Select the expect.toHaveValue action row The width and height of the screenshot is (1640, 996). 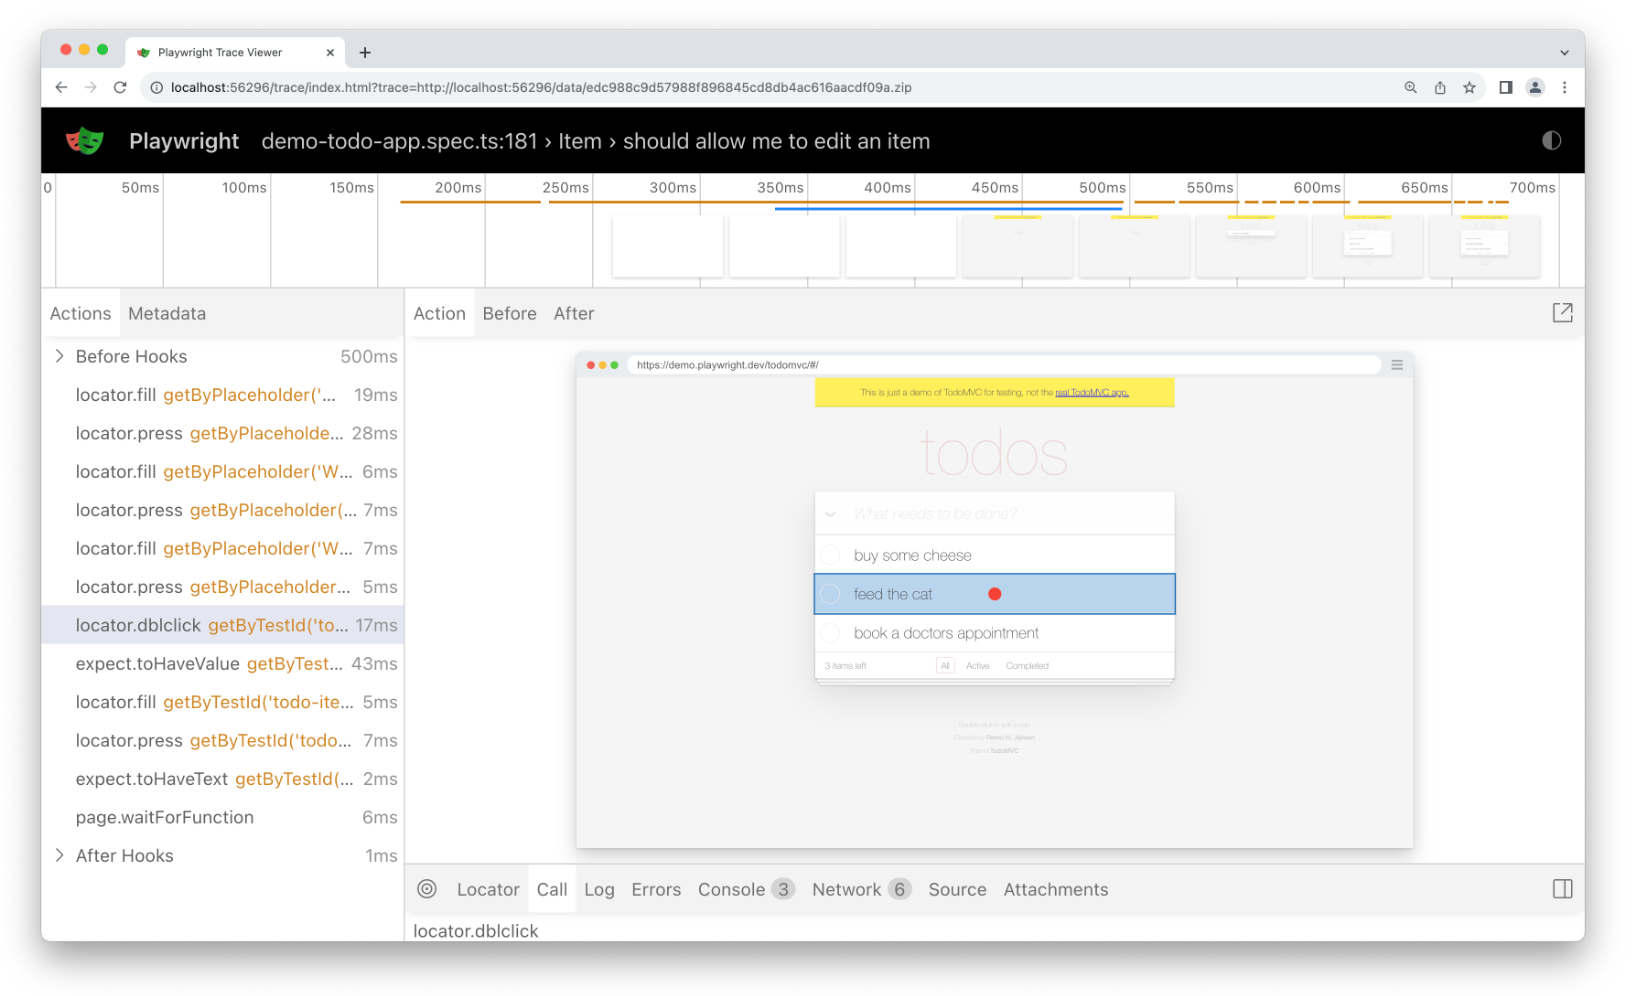[x=223, y=664]
